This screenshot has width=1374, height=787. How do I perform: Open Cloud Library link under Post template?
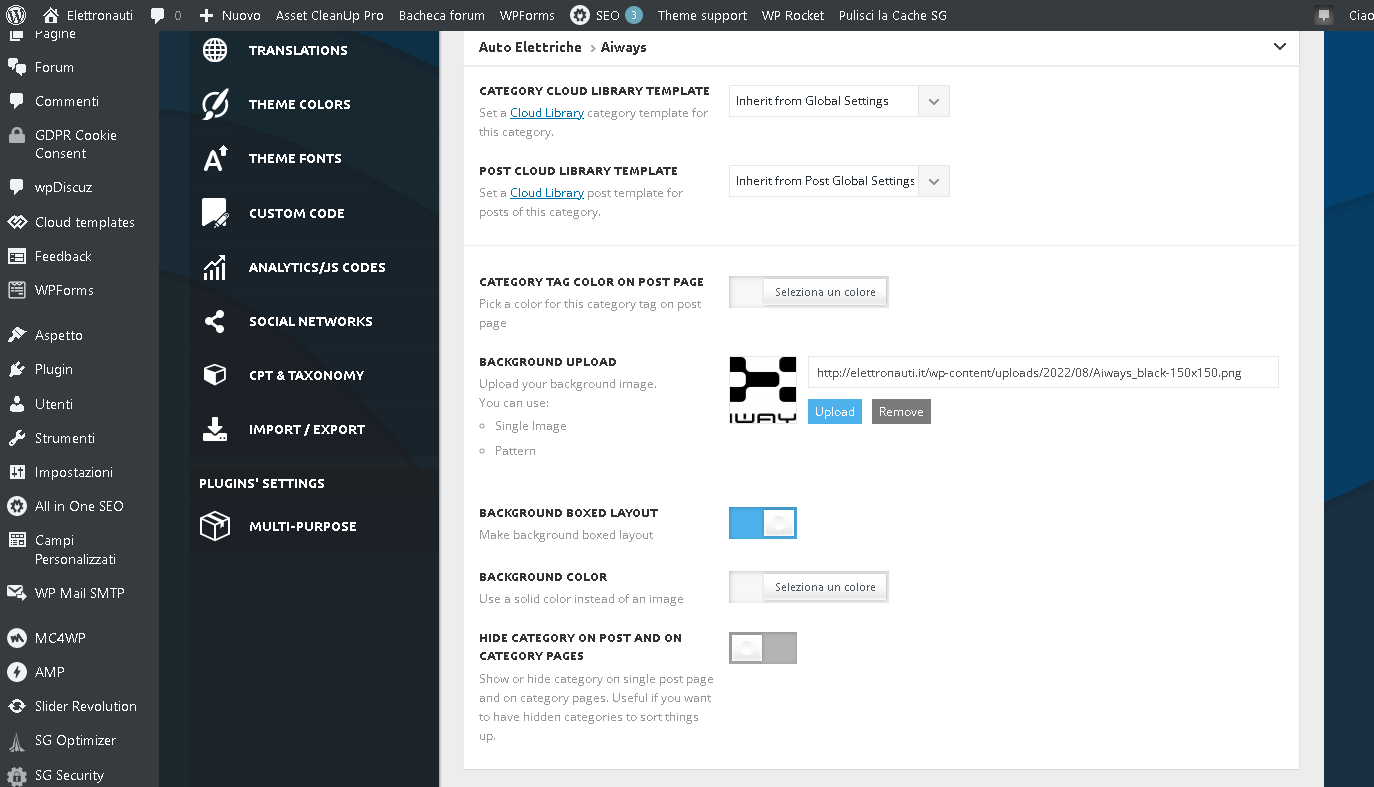[x=547, y=193]
